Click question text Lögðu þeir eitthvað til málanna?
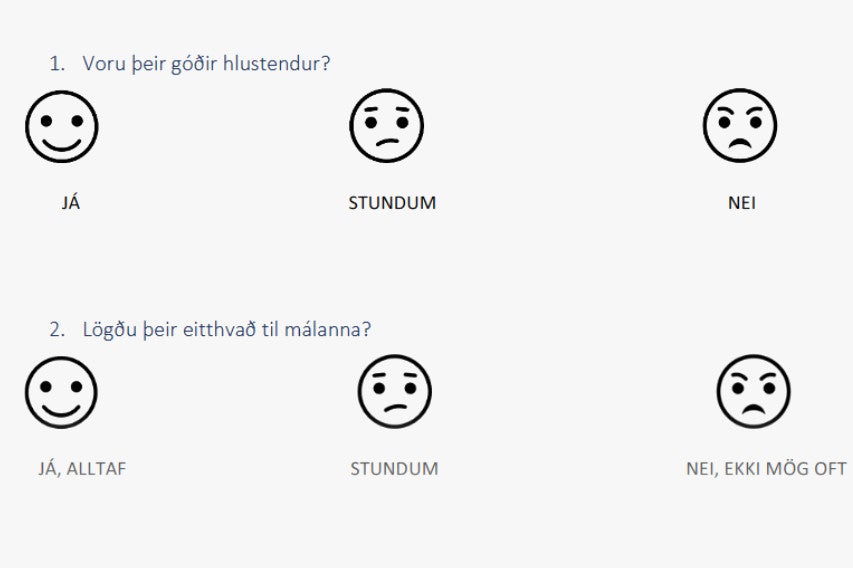 227,330
